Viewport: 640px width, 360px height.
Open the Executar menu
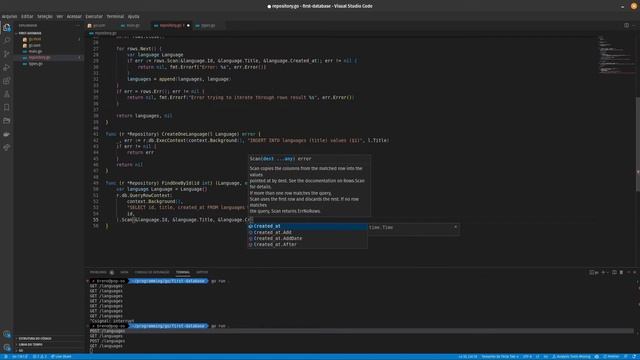coord(94,16)
